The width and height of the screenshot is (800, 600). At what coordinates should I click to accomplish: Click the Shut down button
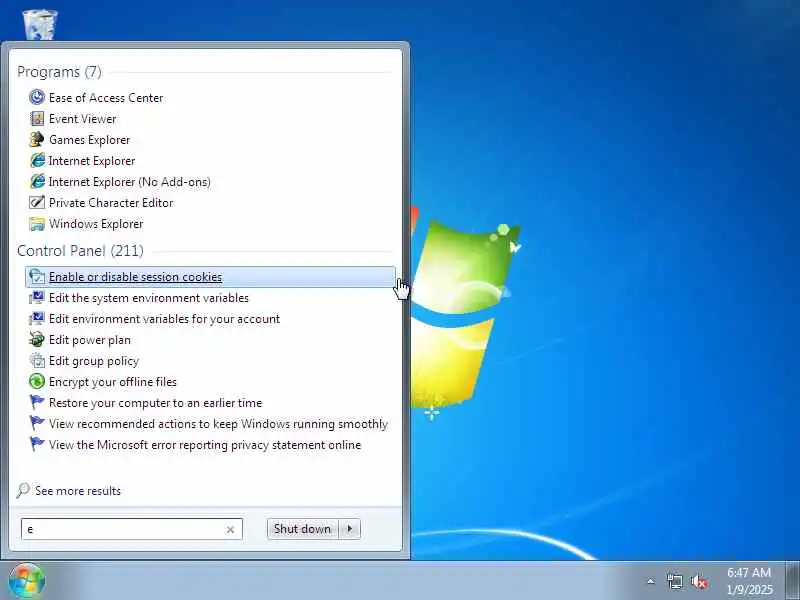point(303,529)
